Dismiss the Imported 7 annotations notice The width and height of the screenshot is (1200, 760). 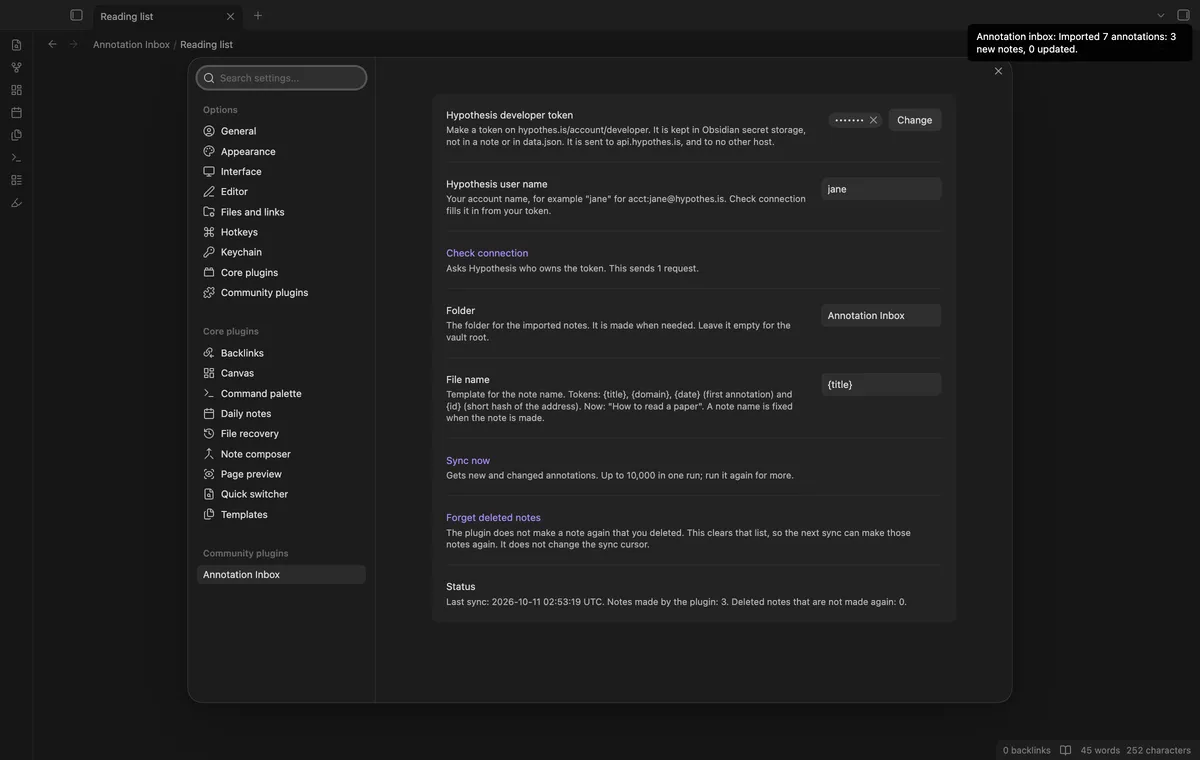click(x=1080, y=43)
